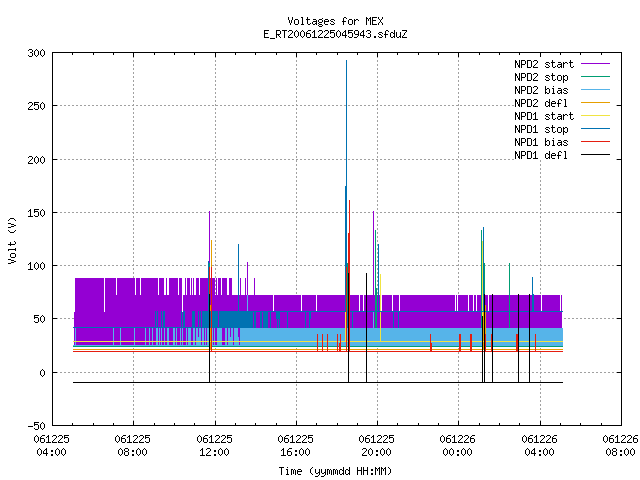Click the y-axis value 150
The image size is (640, 480).
[x=36, y=213]
